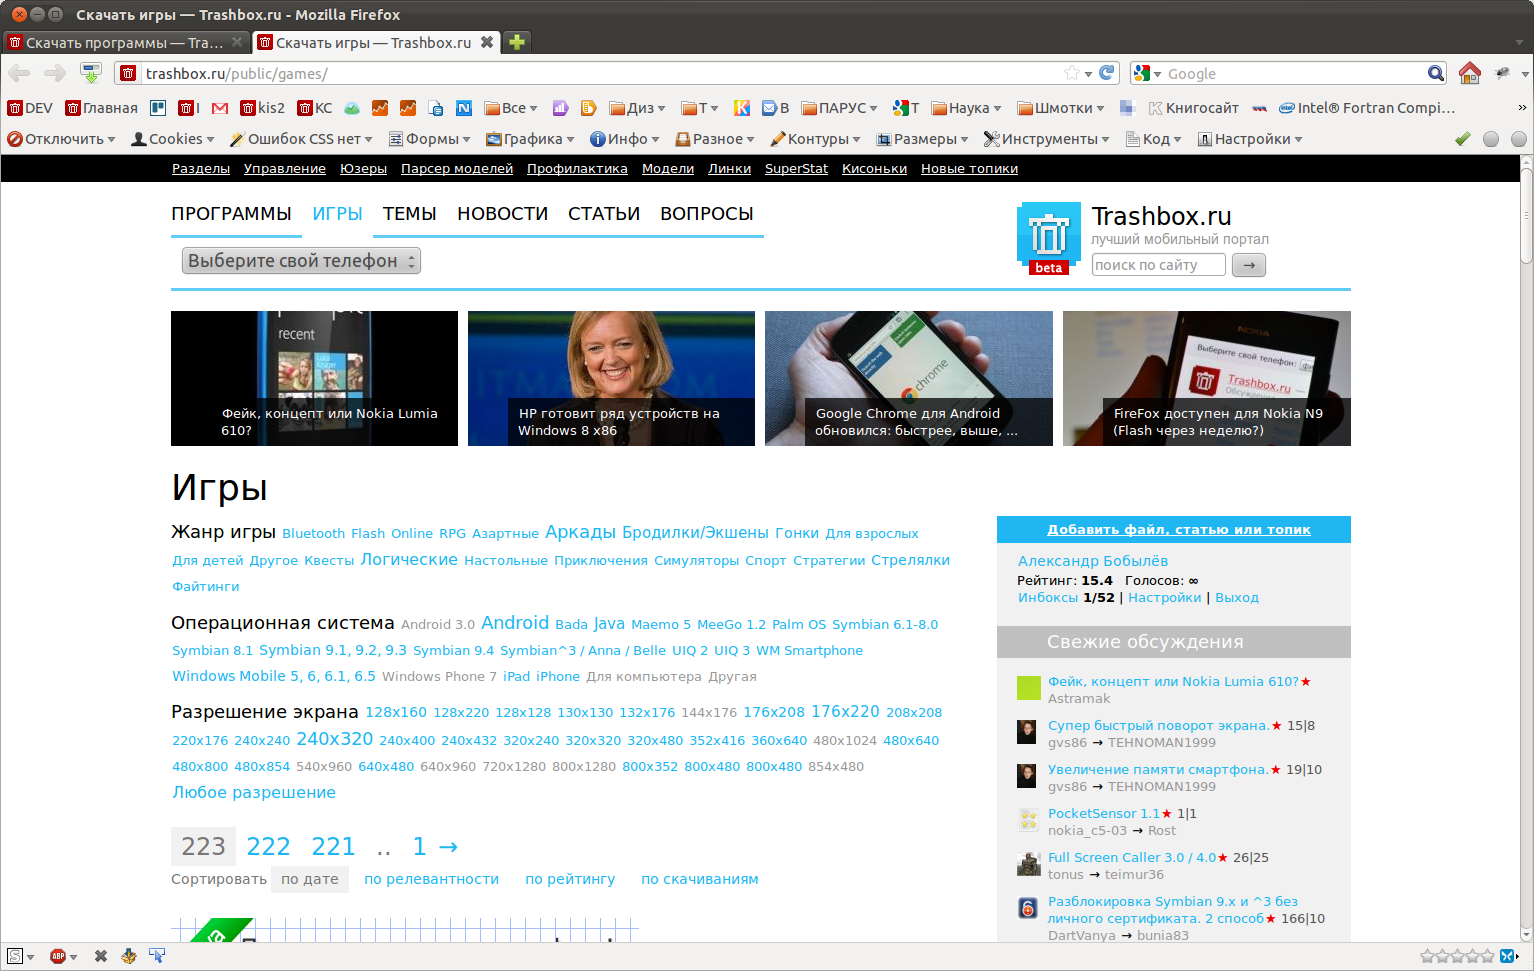Click the browser Forward arrow button
The width and height of the screenshot is (1534, 971).
pyautogui.click(x=55, y=73)
